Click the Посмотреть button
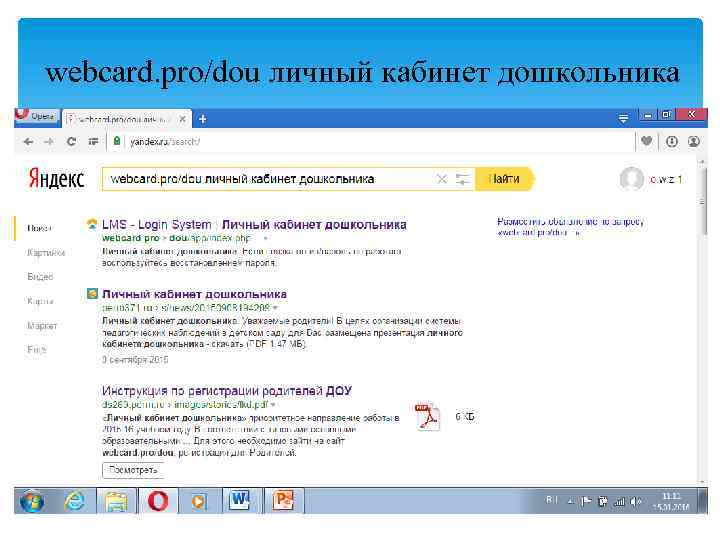This screenshot has height=540, width=720. point(133,470)
